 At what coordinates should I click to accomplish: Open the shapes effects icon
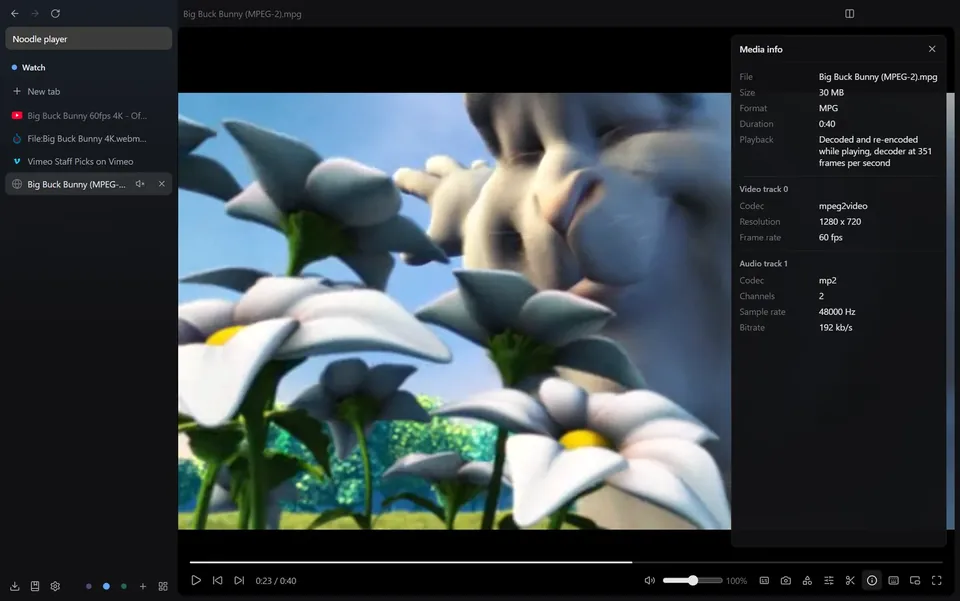[807, 580]
